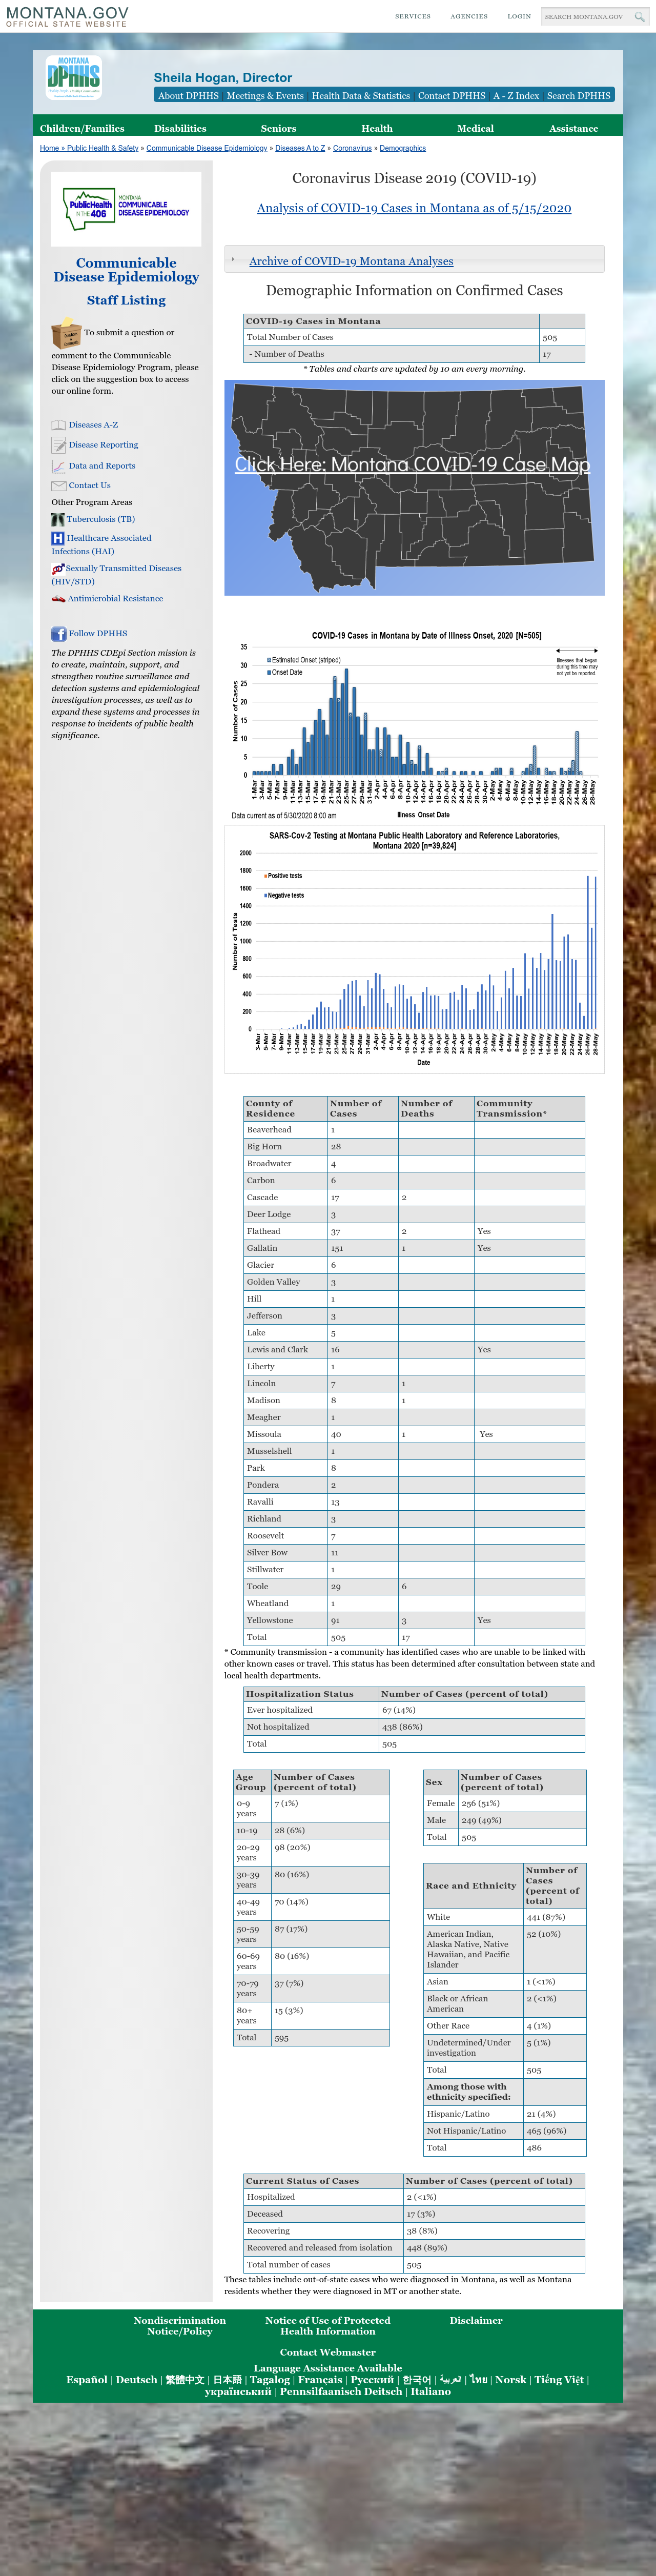Open the Medical navigation tab

pyautogui.click(x=475, y=128)
